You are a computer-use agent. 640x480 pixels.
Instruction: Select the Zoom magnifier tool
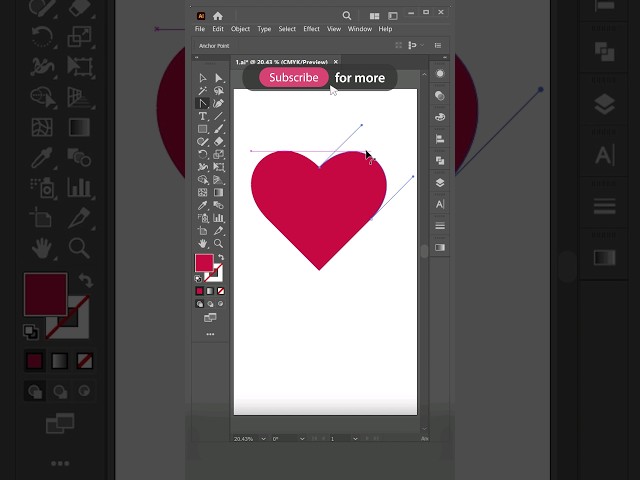point(218,244)
